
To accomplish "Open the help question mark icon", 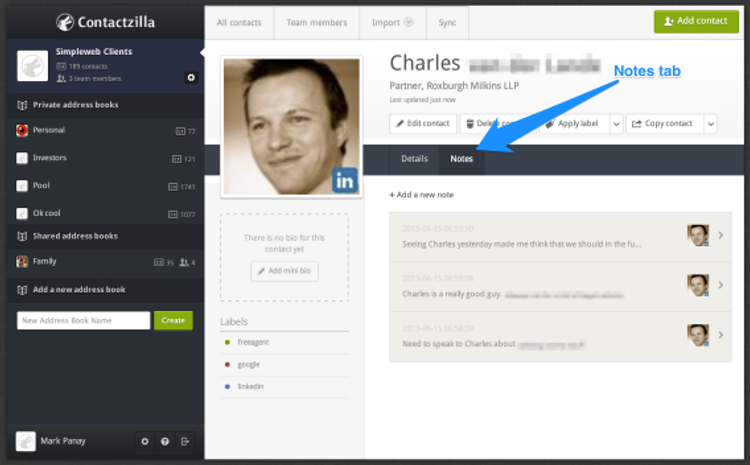I will [165, 442].
